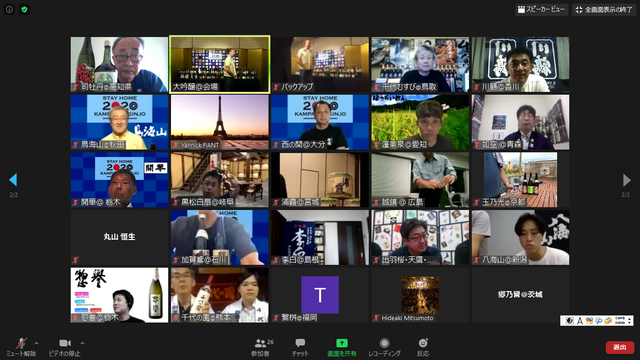Screen dimensions: 640x360
Task: Click purple T avatar of 繁桝@福岡
Action: (320, 295)
